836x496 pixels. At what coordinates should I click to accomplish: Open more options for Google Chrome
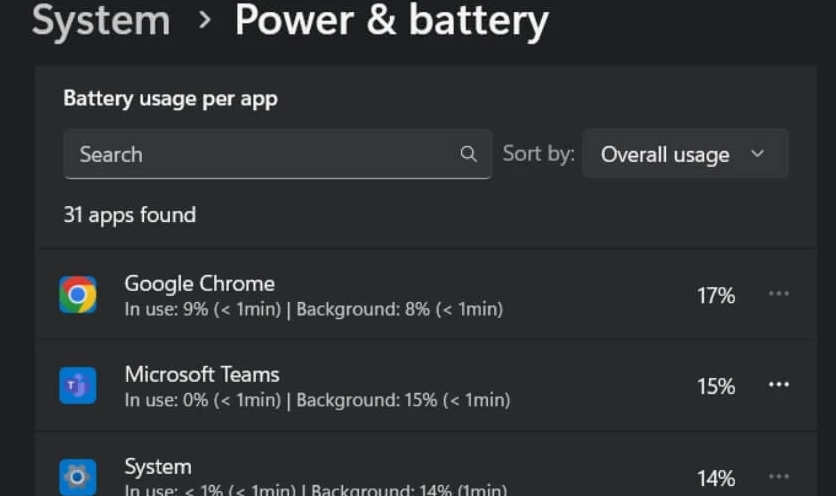tap(778, 294)
